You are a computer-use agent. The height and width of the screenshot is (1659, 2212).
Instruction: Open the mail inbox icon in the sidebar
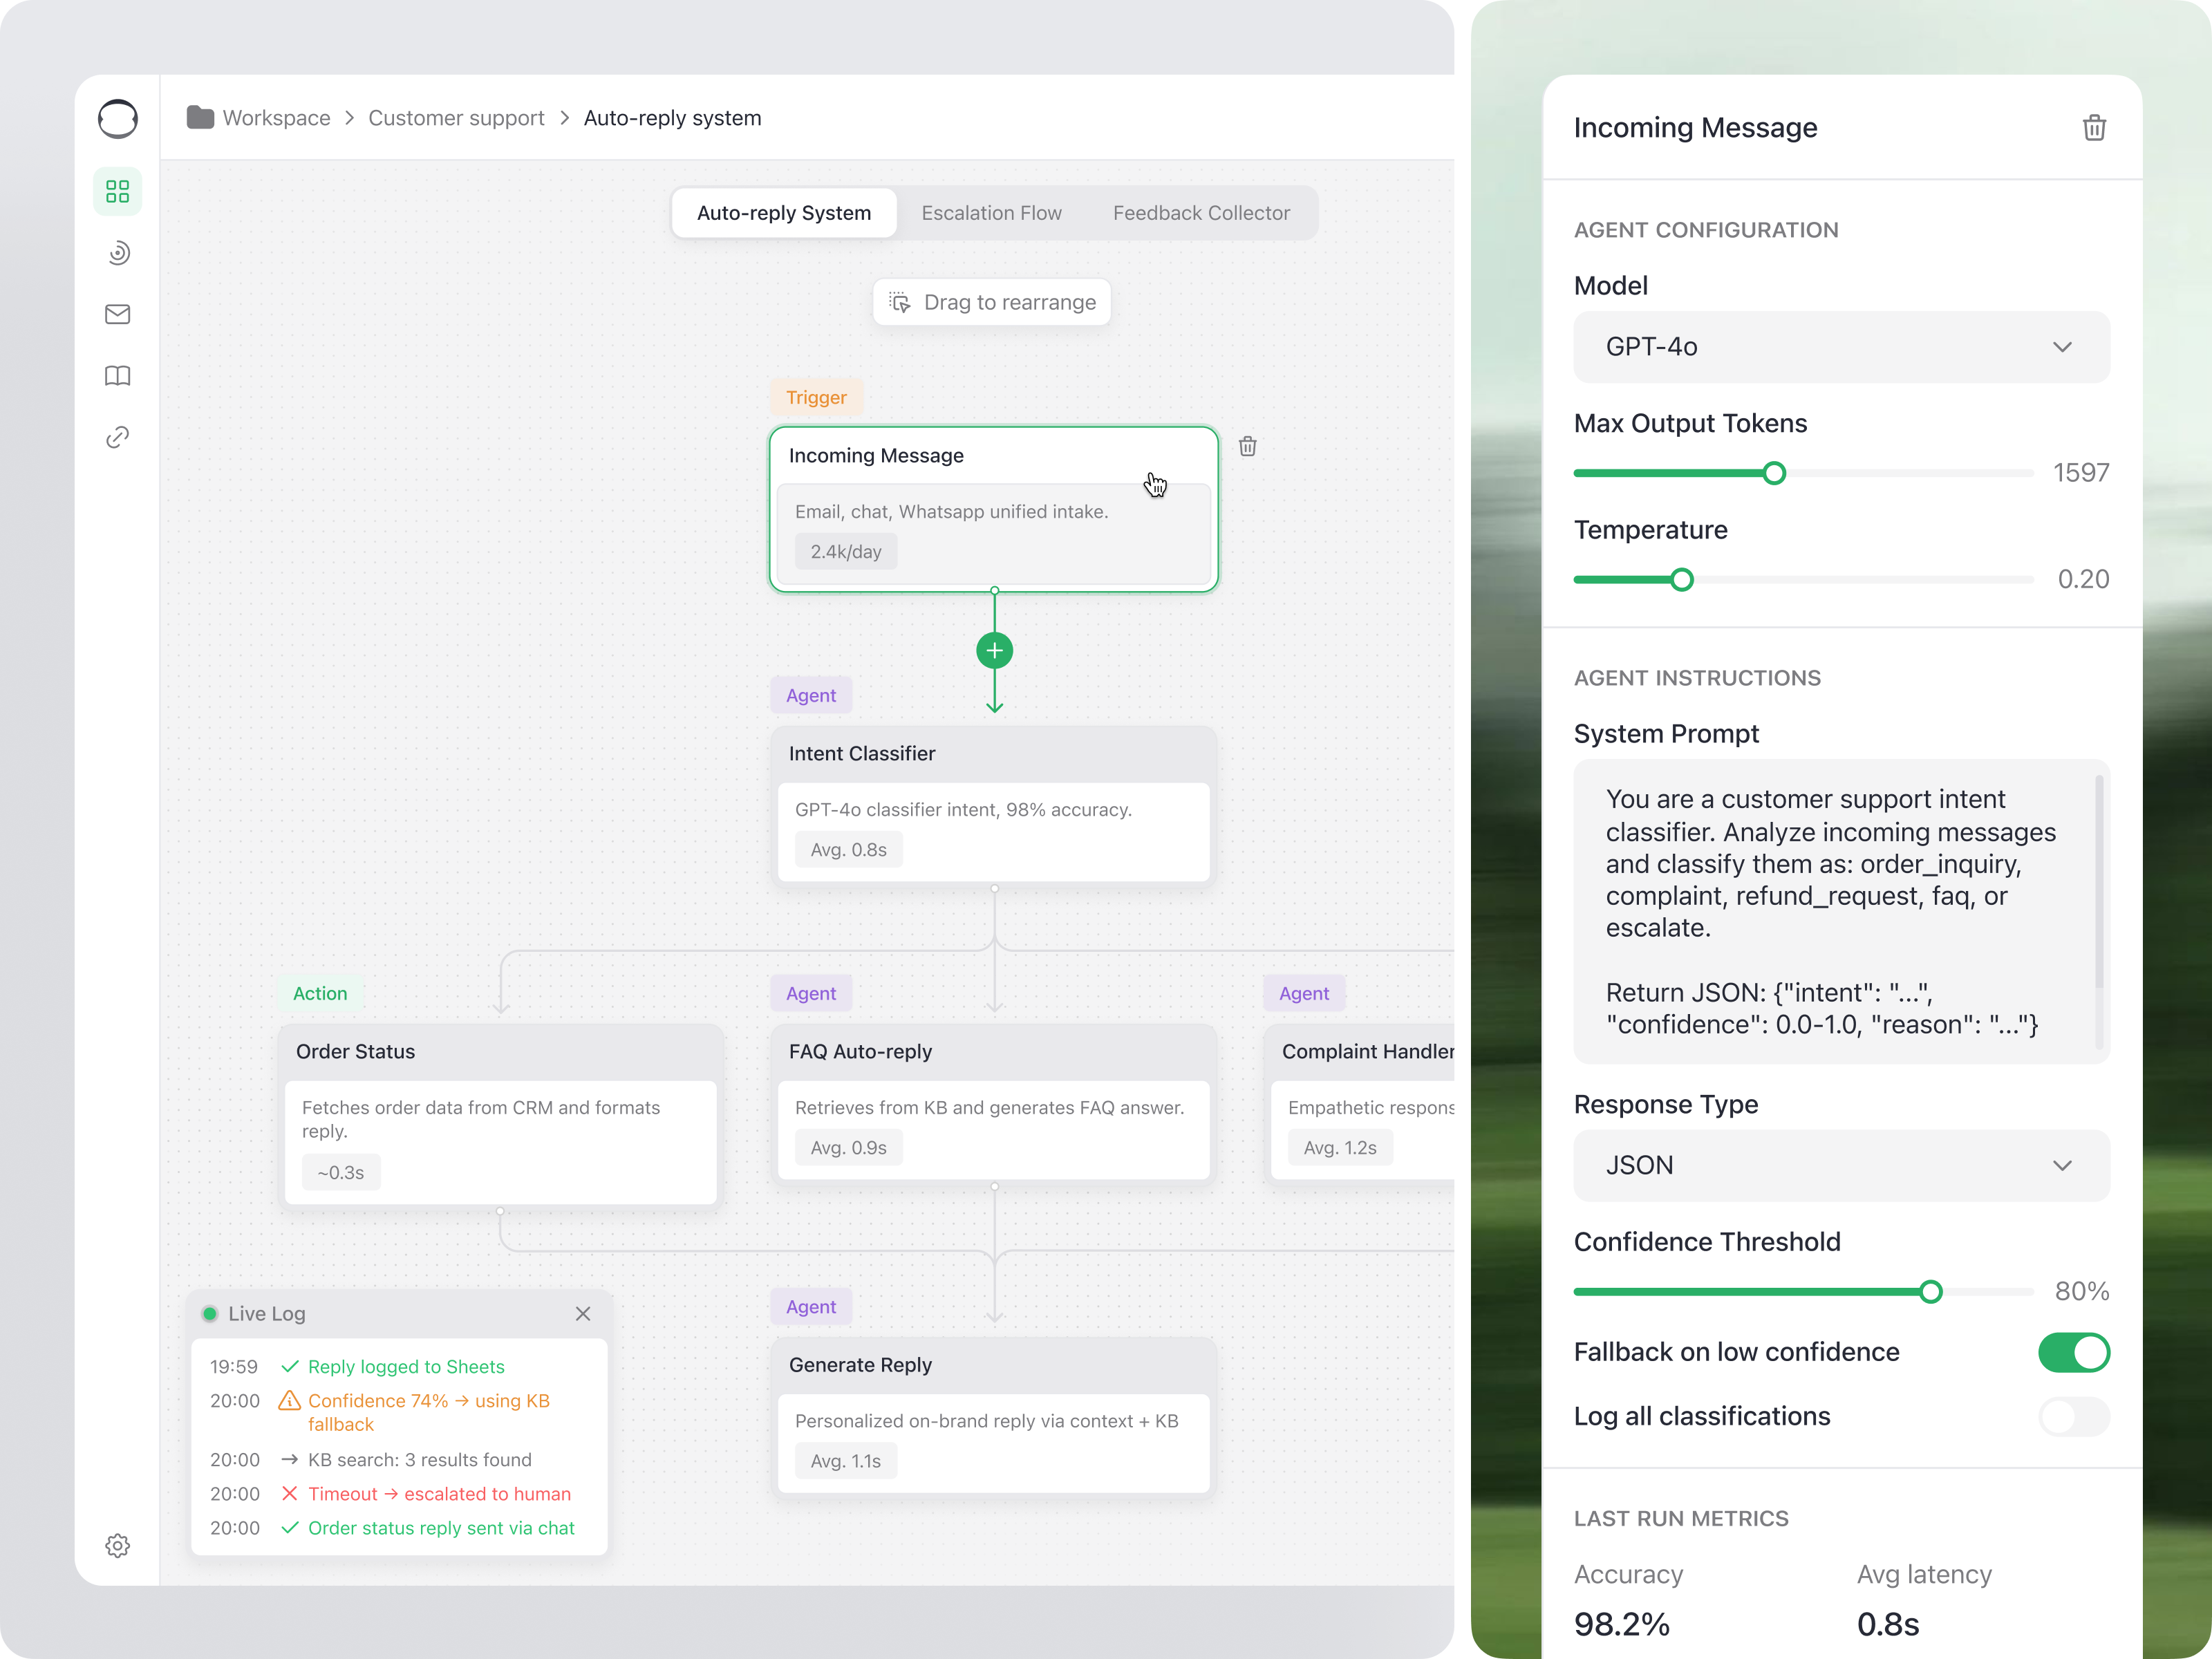coord(117,314)
